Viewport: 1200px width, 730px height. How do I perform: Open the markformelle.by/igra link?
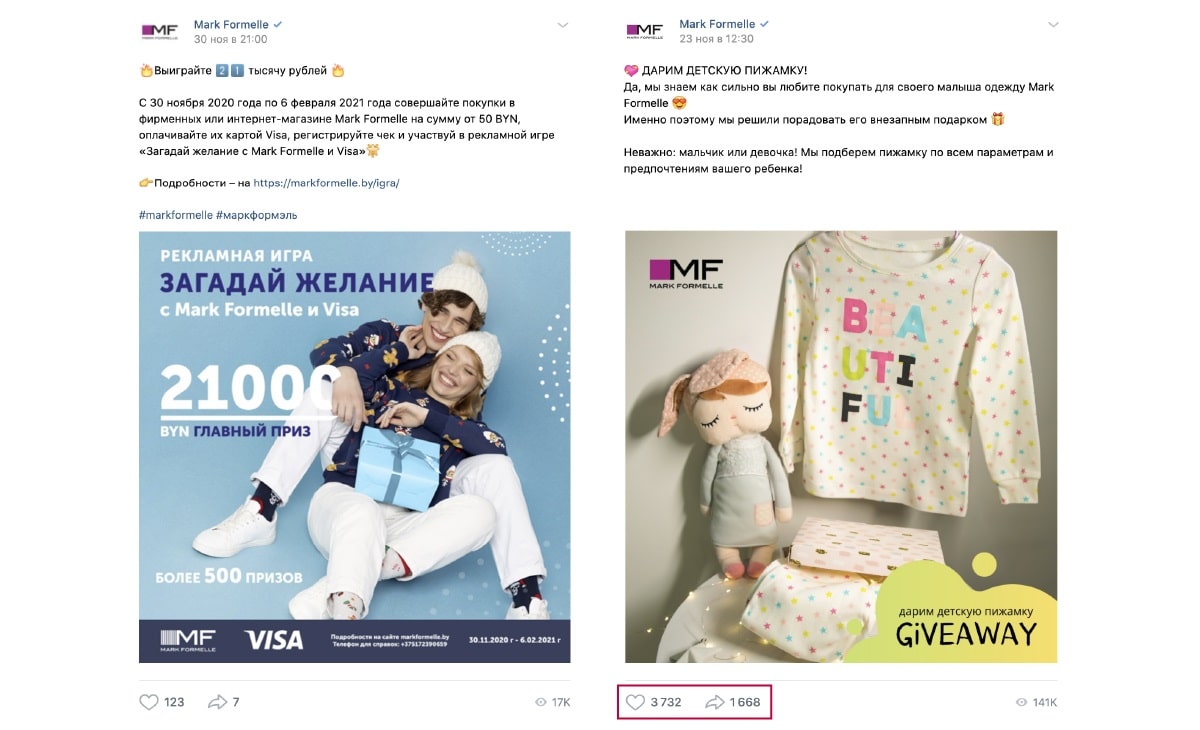click(326, 183)
